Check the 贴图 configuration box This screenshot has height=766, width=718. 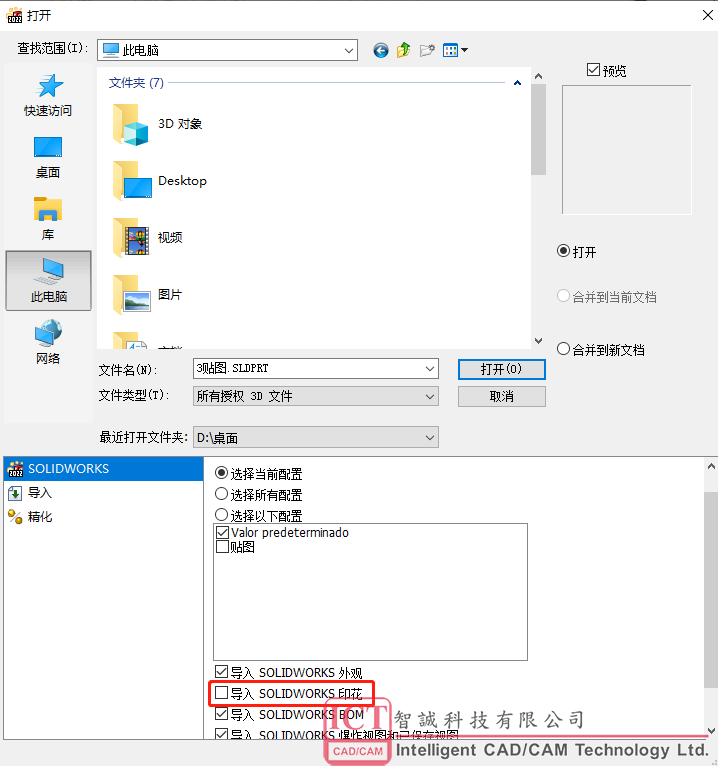[222, 547]
